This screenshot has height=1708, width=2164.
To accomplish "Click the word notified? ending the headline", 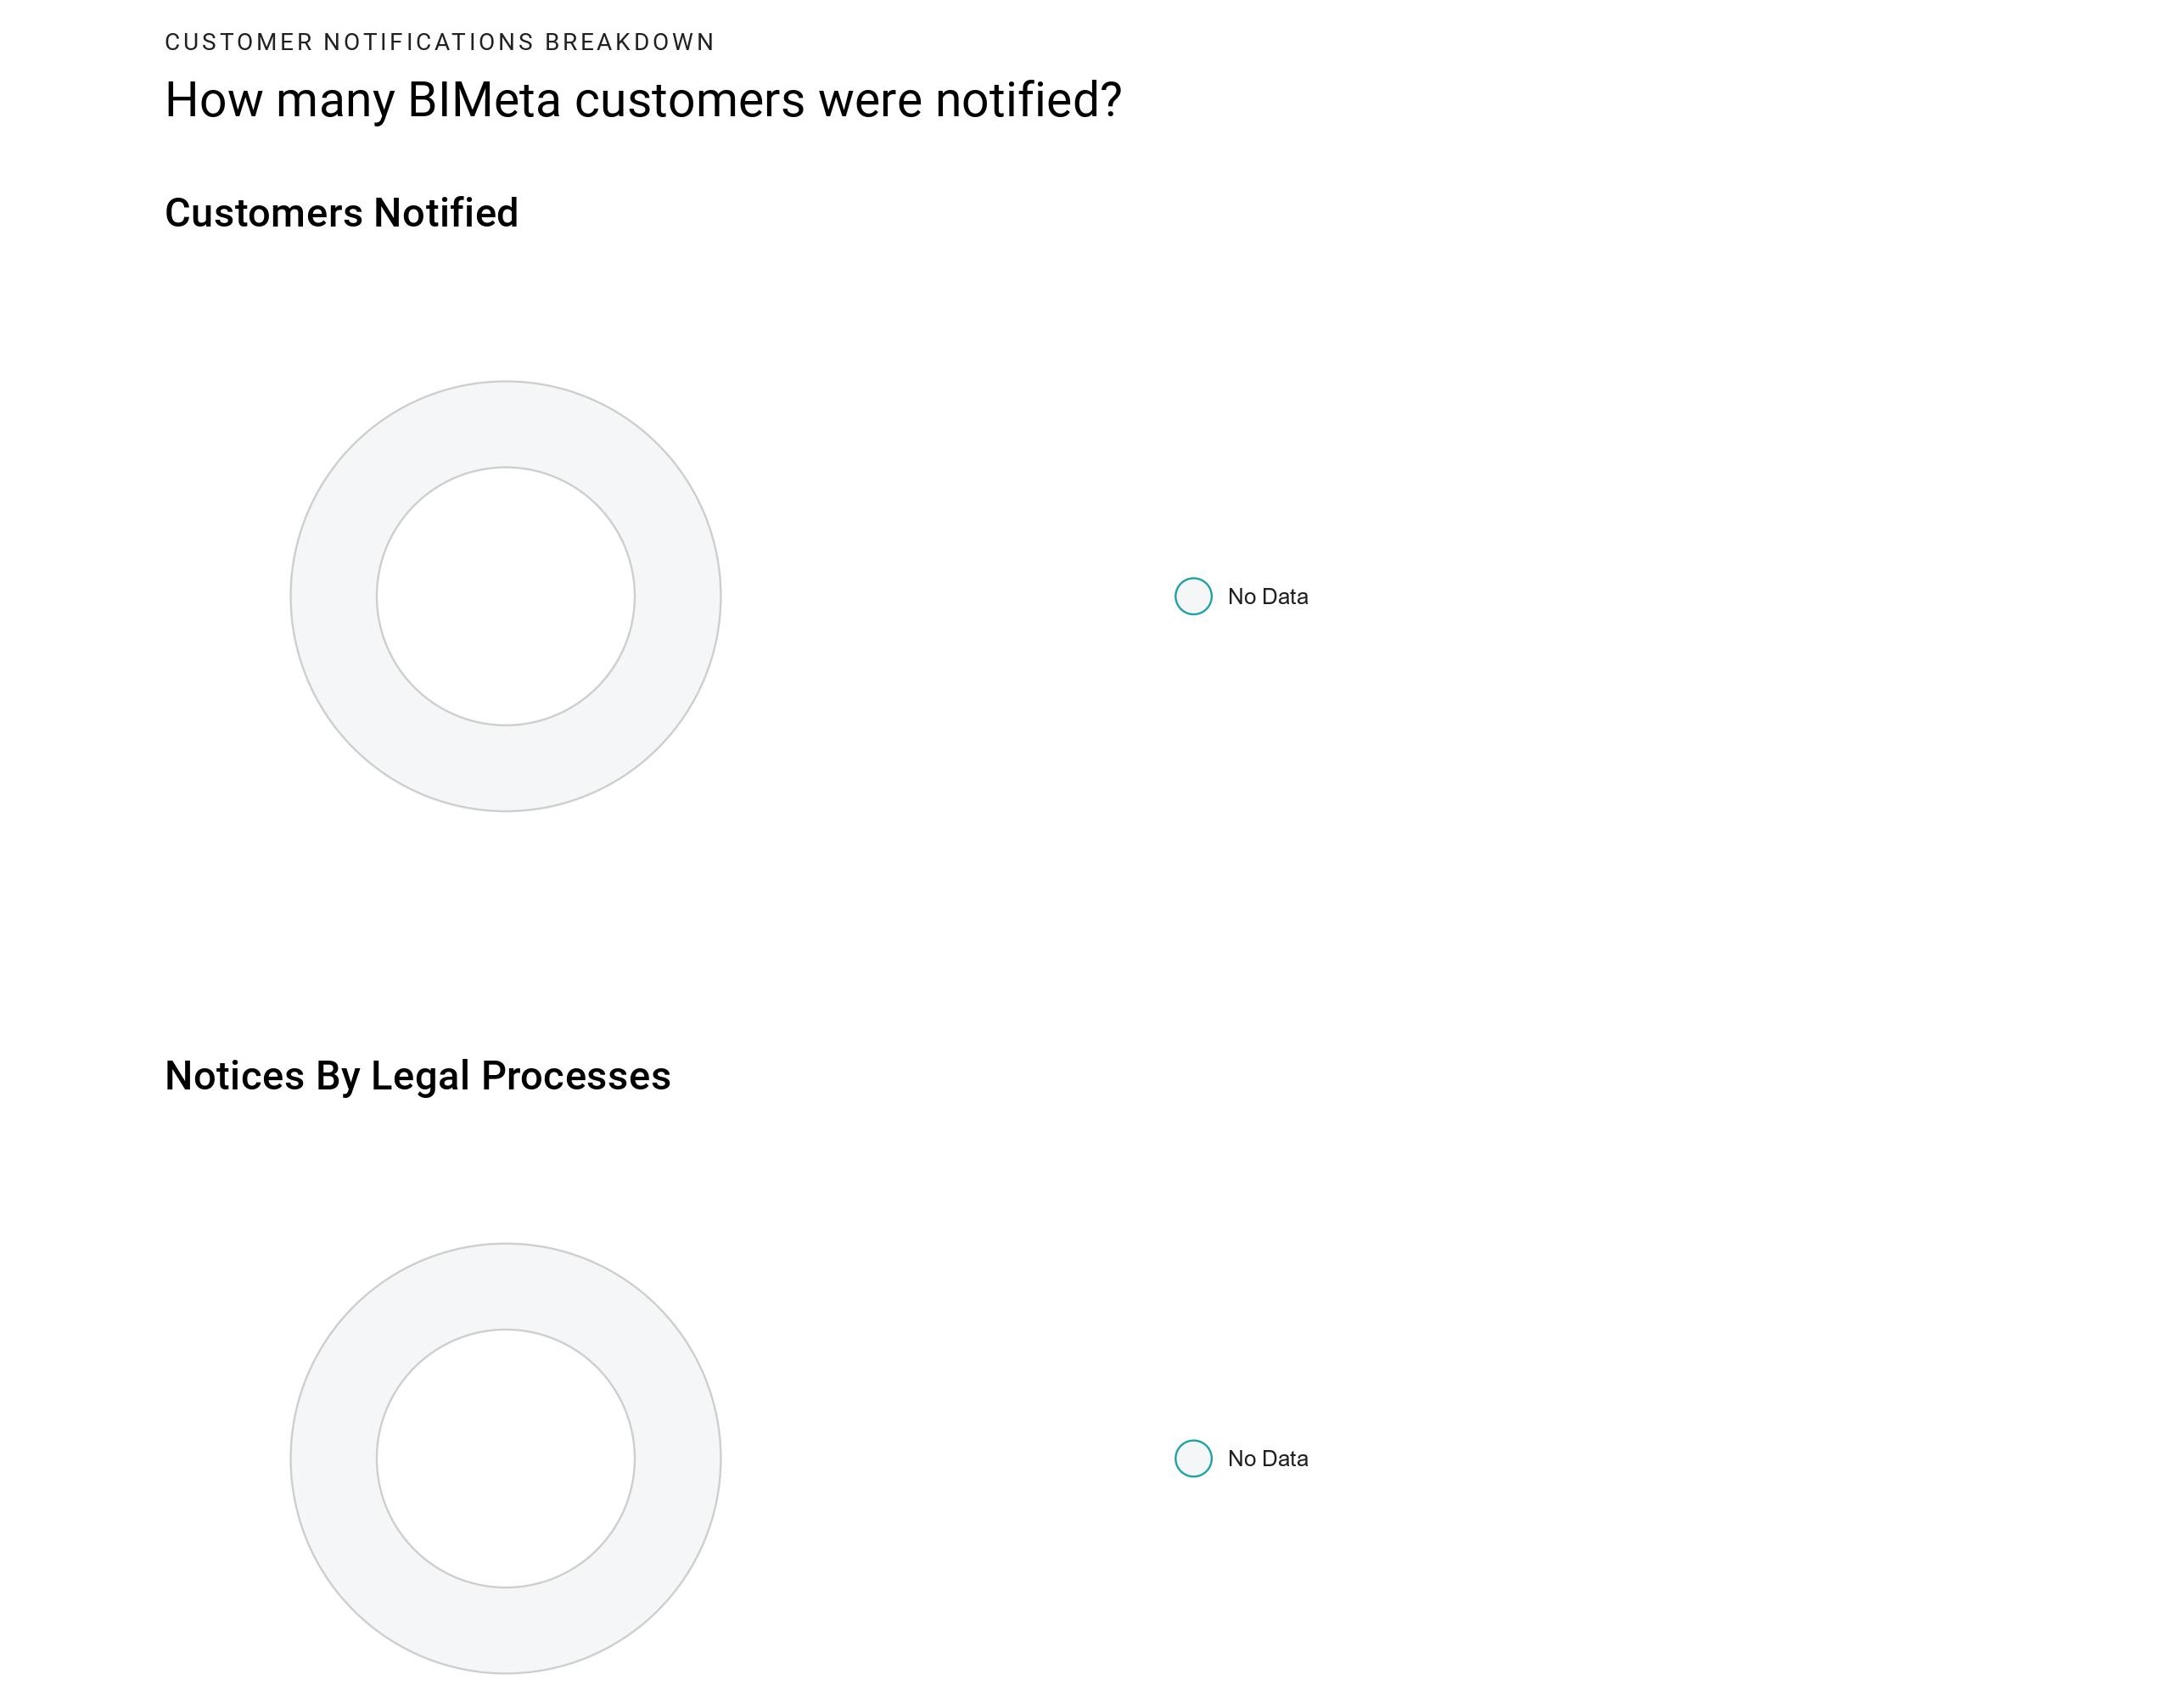I will 1029,100.
